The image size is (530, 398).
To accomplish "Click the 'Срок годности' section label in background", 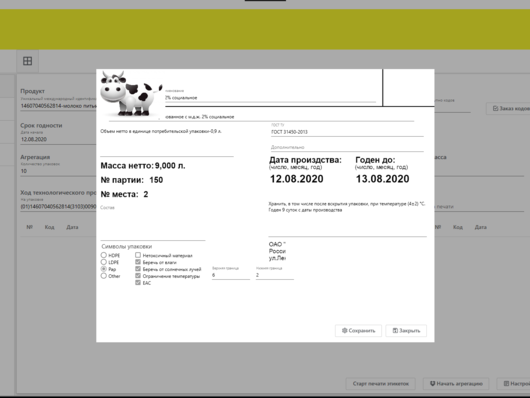I will [x=41, y=125].
